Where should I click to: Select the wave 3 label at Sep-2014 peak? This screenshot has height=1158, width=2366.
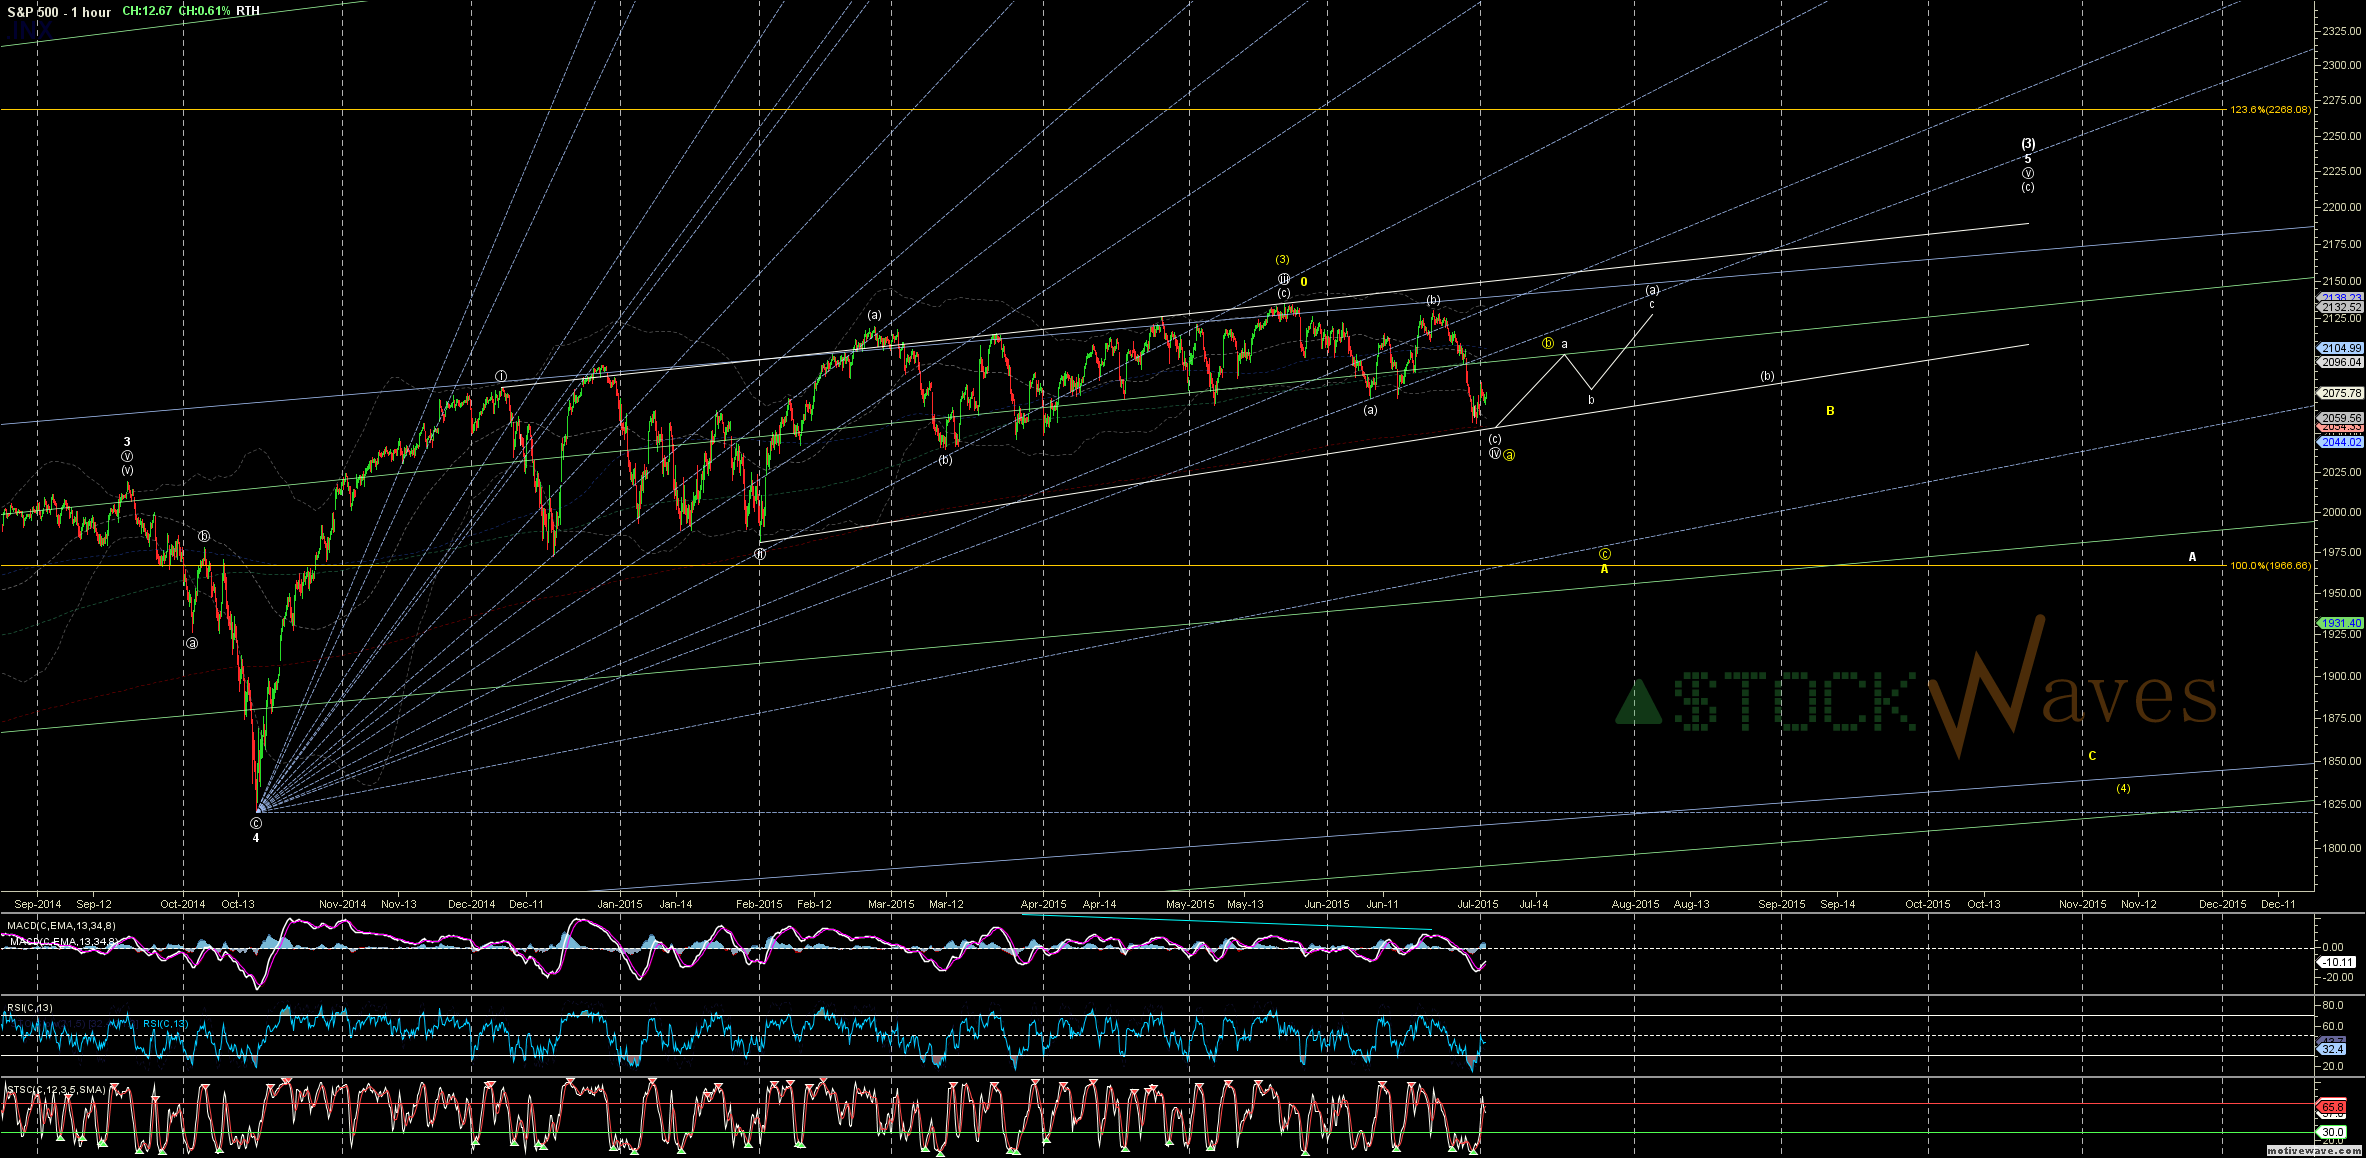(127, 442)
